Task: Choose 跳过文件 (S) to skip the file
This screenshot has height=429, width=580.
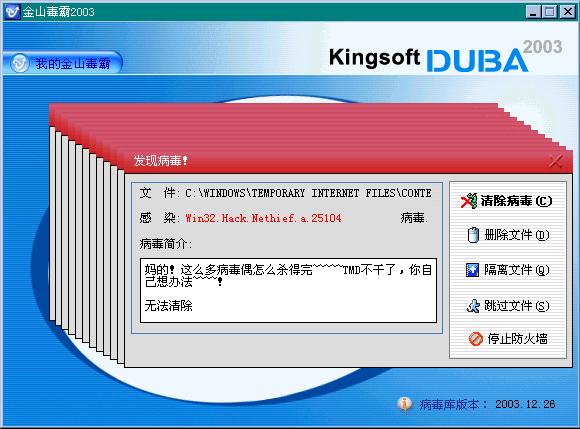Action: 508,305
